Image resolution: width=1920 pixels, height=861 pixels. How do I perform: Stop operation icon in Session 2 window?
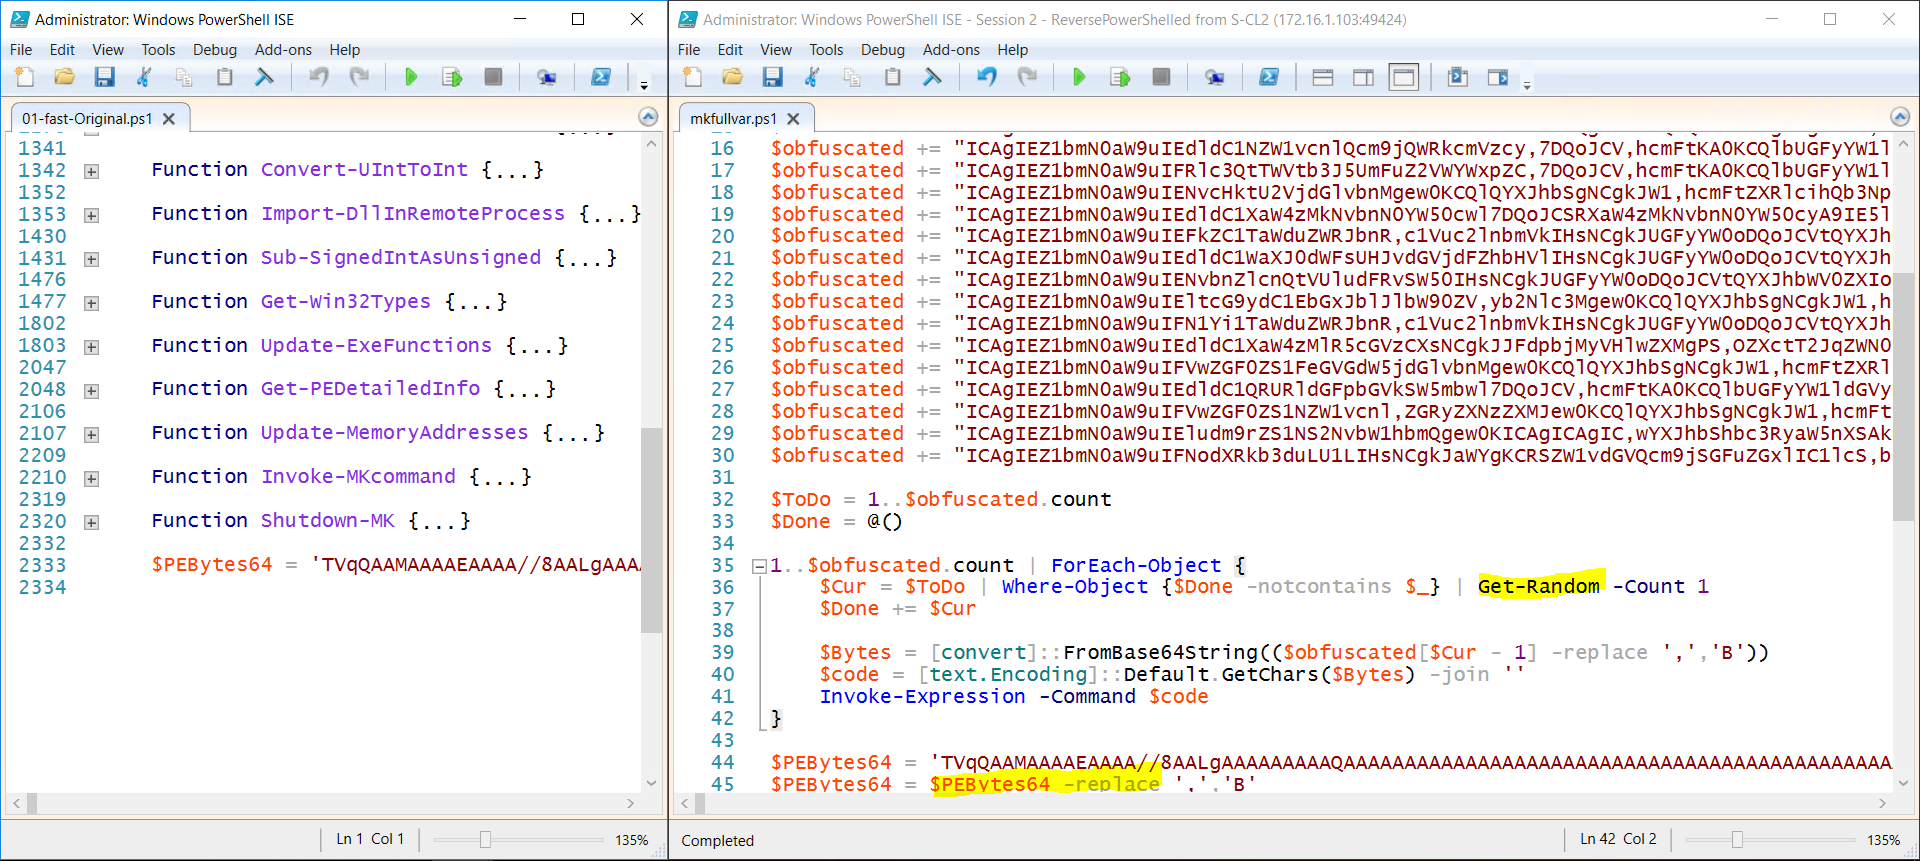click(x=1161, y=77)
